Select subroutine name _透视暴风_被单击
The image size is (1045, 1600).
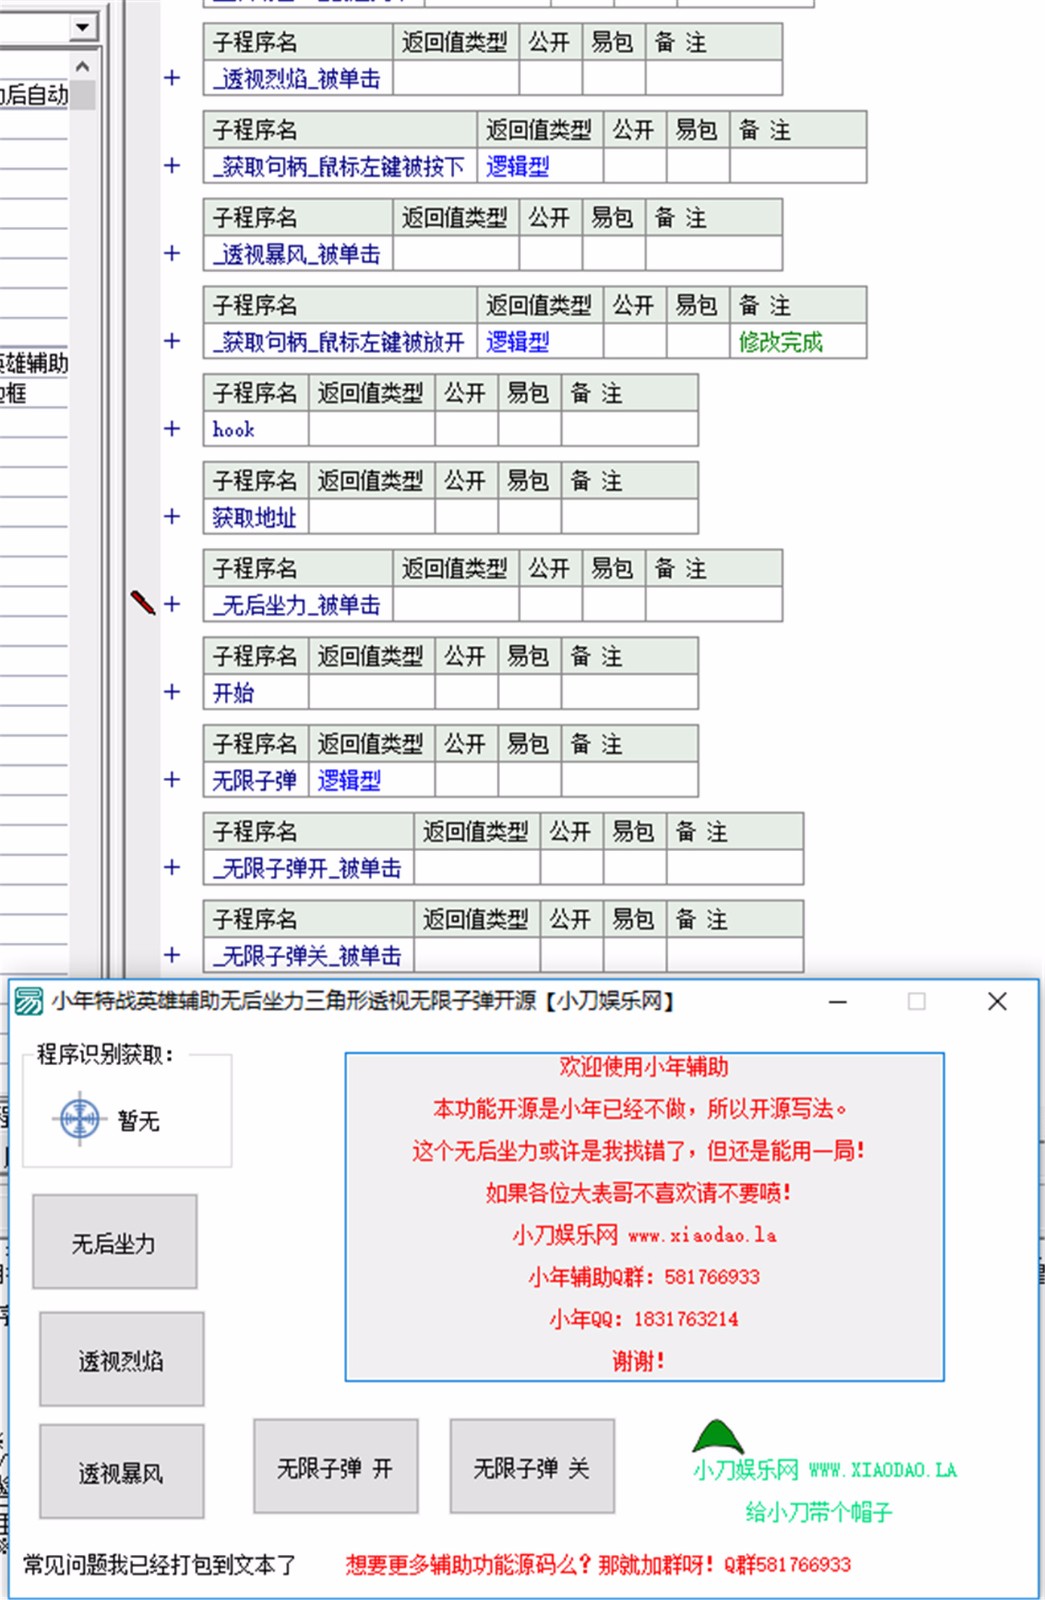tap(297, 255)
